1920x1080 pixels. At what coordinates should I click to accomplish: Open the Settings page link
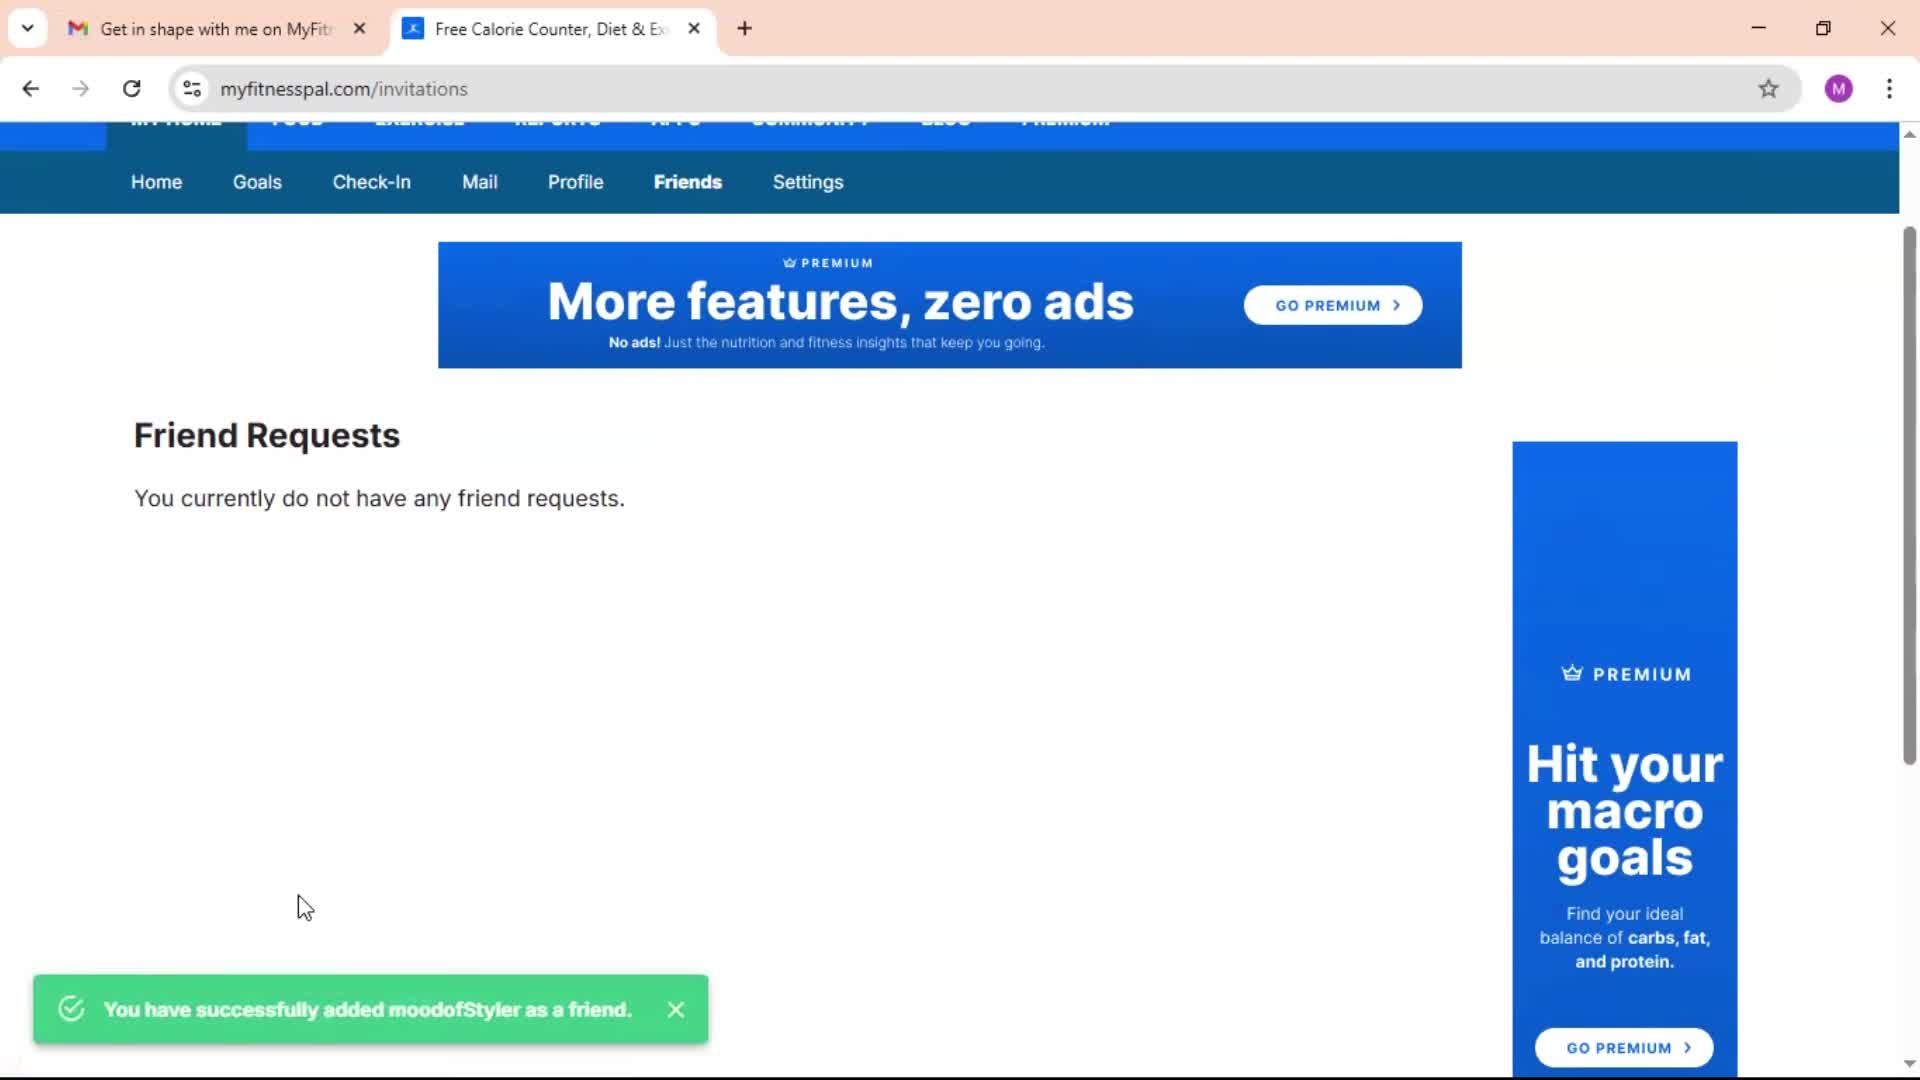pyautogui.click(x=808, y=182)
